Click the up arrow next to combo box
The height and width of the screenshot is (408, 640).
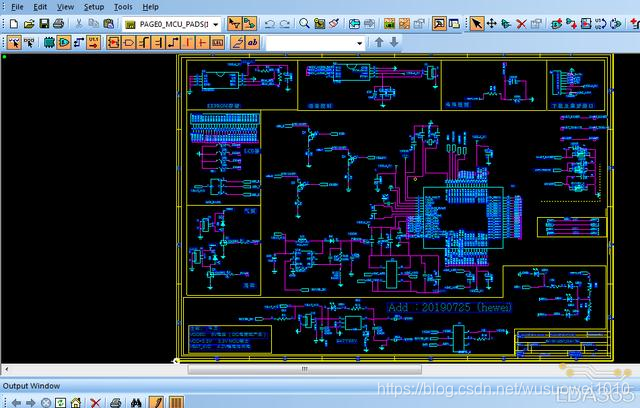[x=379, y=42]
